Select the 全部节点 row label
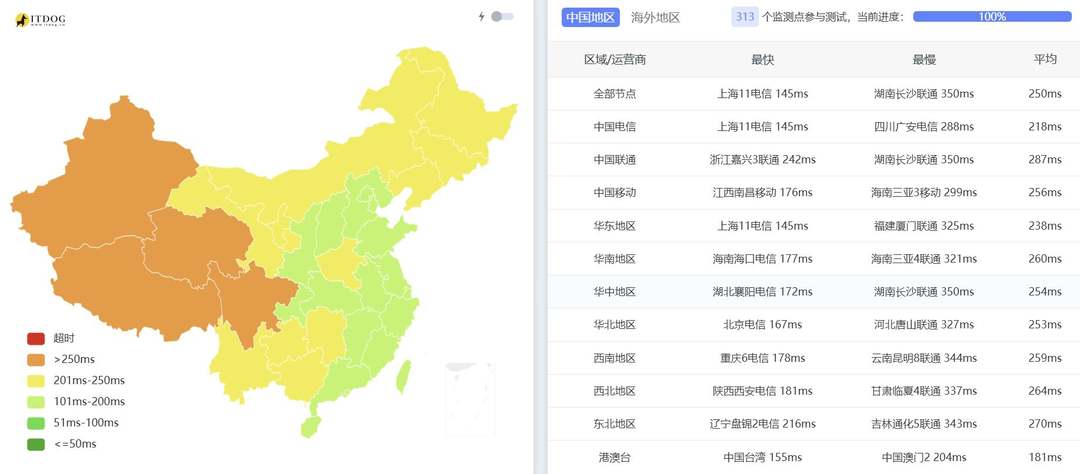1080x474 pixels. 615,93
